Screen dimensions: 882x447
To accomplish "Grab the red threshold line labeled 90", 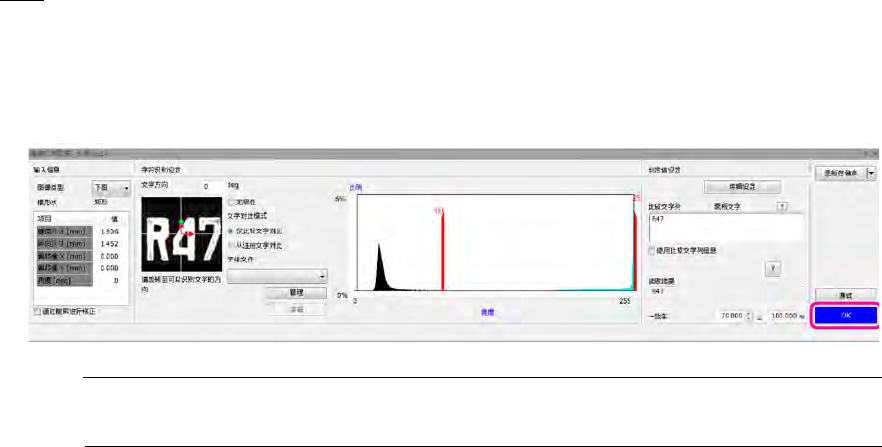I will pyautogui.click(x=443, y=251).
